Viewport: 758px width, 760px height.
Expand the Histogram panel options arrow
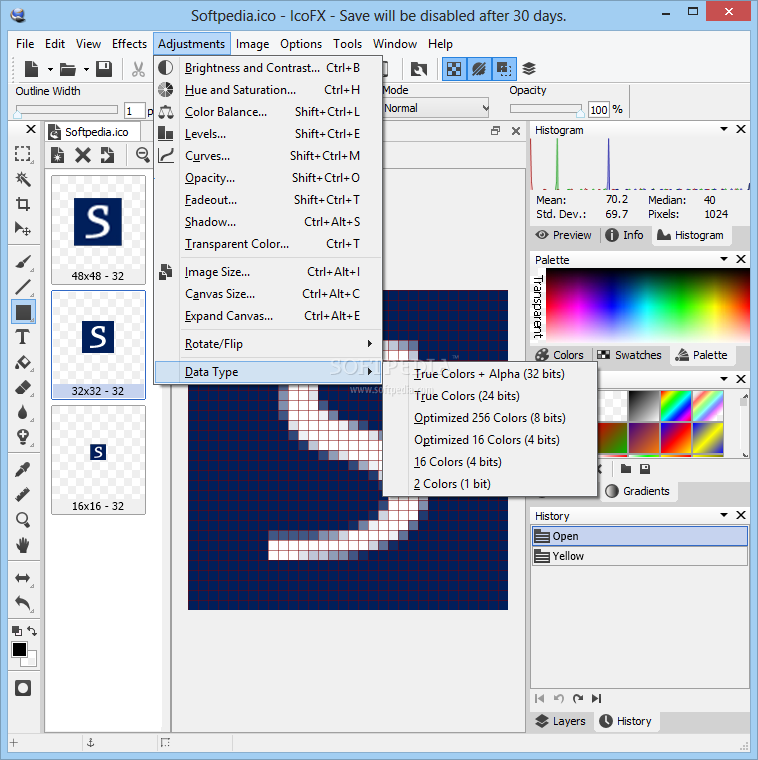click(x=724, y=129)
